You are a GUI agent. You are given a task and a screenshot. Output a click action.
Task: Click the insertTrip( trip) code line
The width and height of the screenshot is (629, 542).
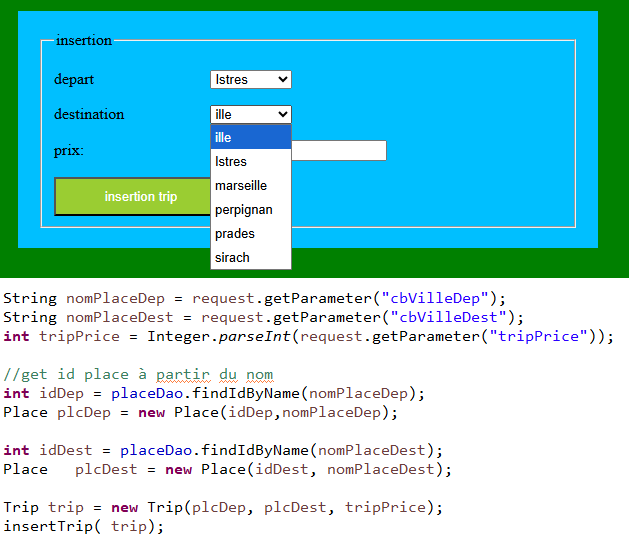83,526
